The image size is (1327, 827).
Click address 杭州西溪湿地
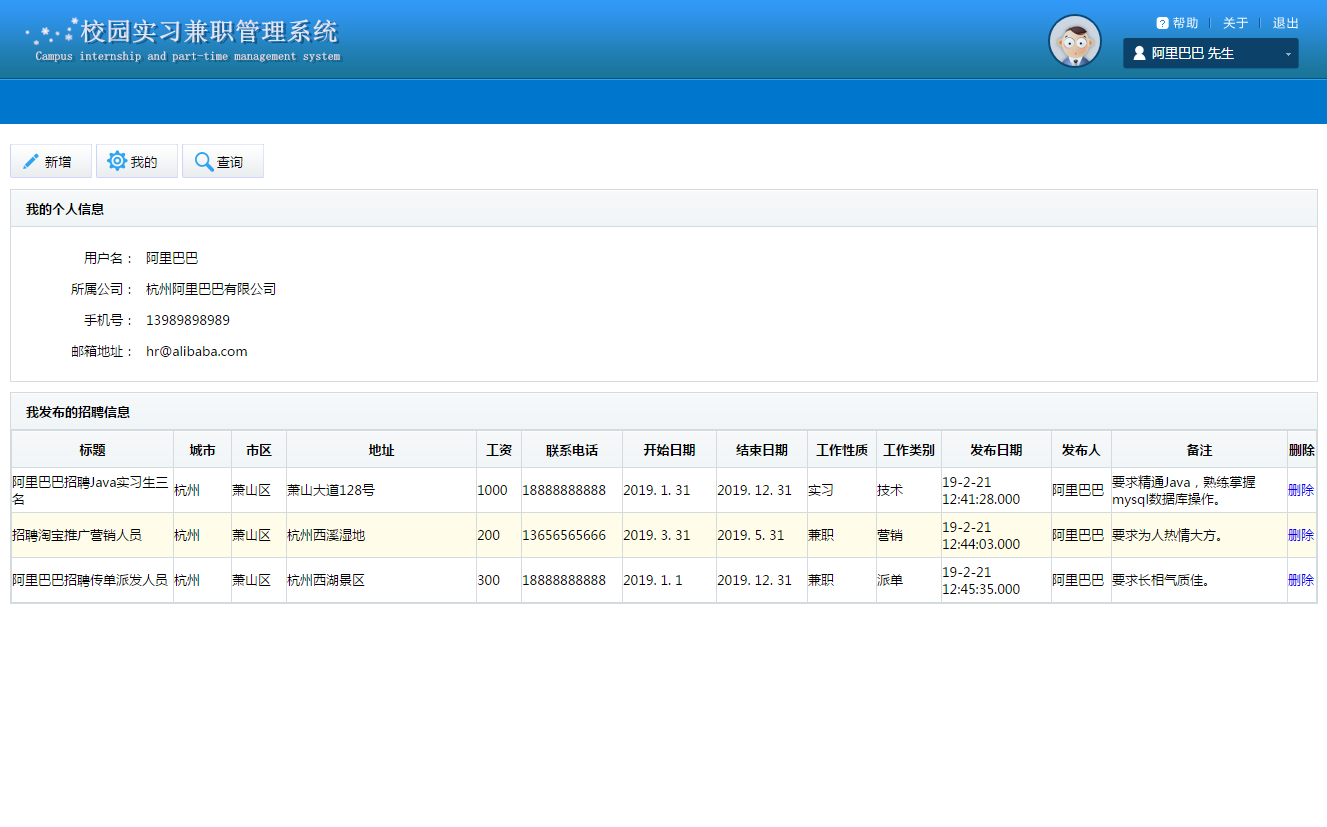pyautogui.click(x=326, y=535)
